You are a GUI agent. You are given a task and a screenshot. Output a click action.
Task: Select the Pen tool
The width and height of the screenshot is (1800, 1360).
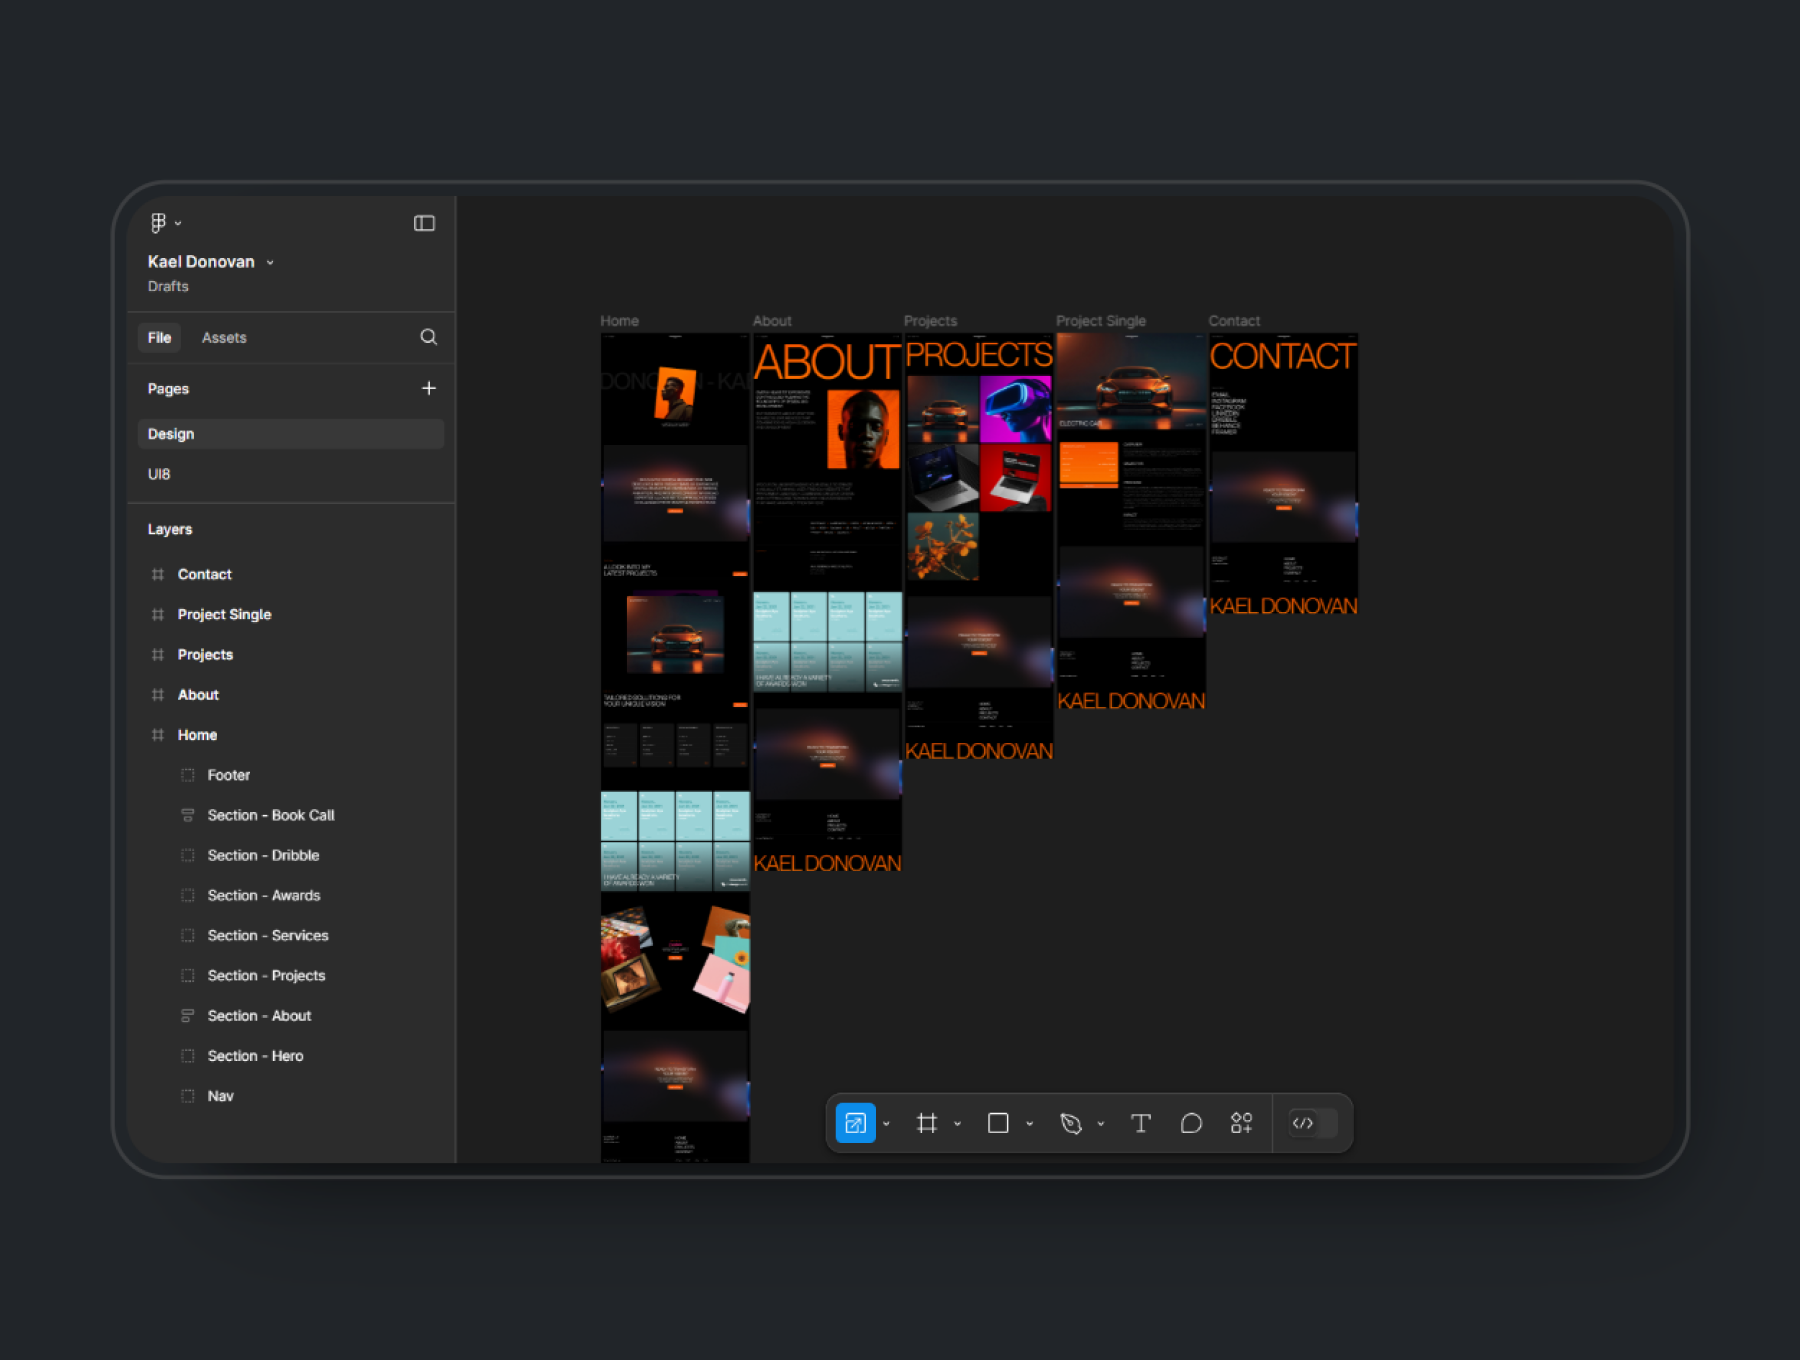(1070, 1123)
